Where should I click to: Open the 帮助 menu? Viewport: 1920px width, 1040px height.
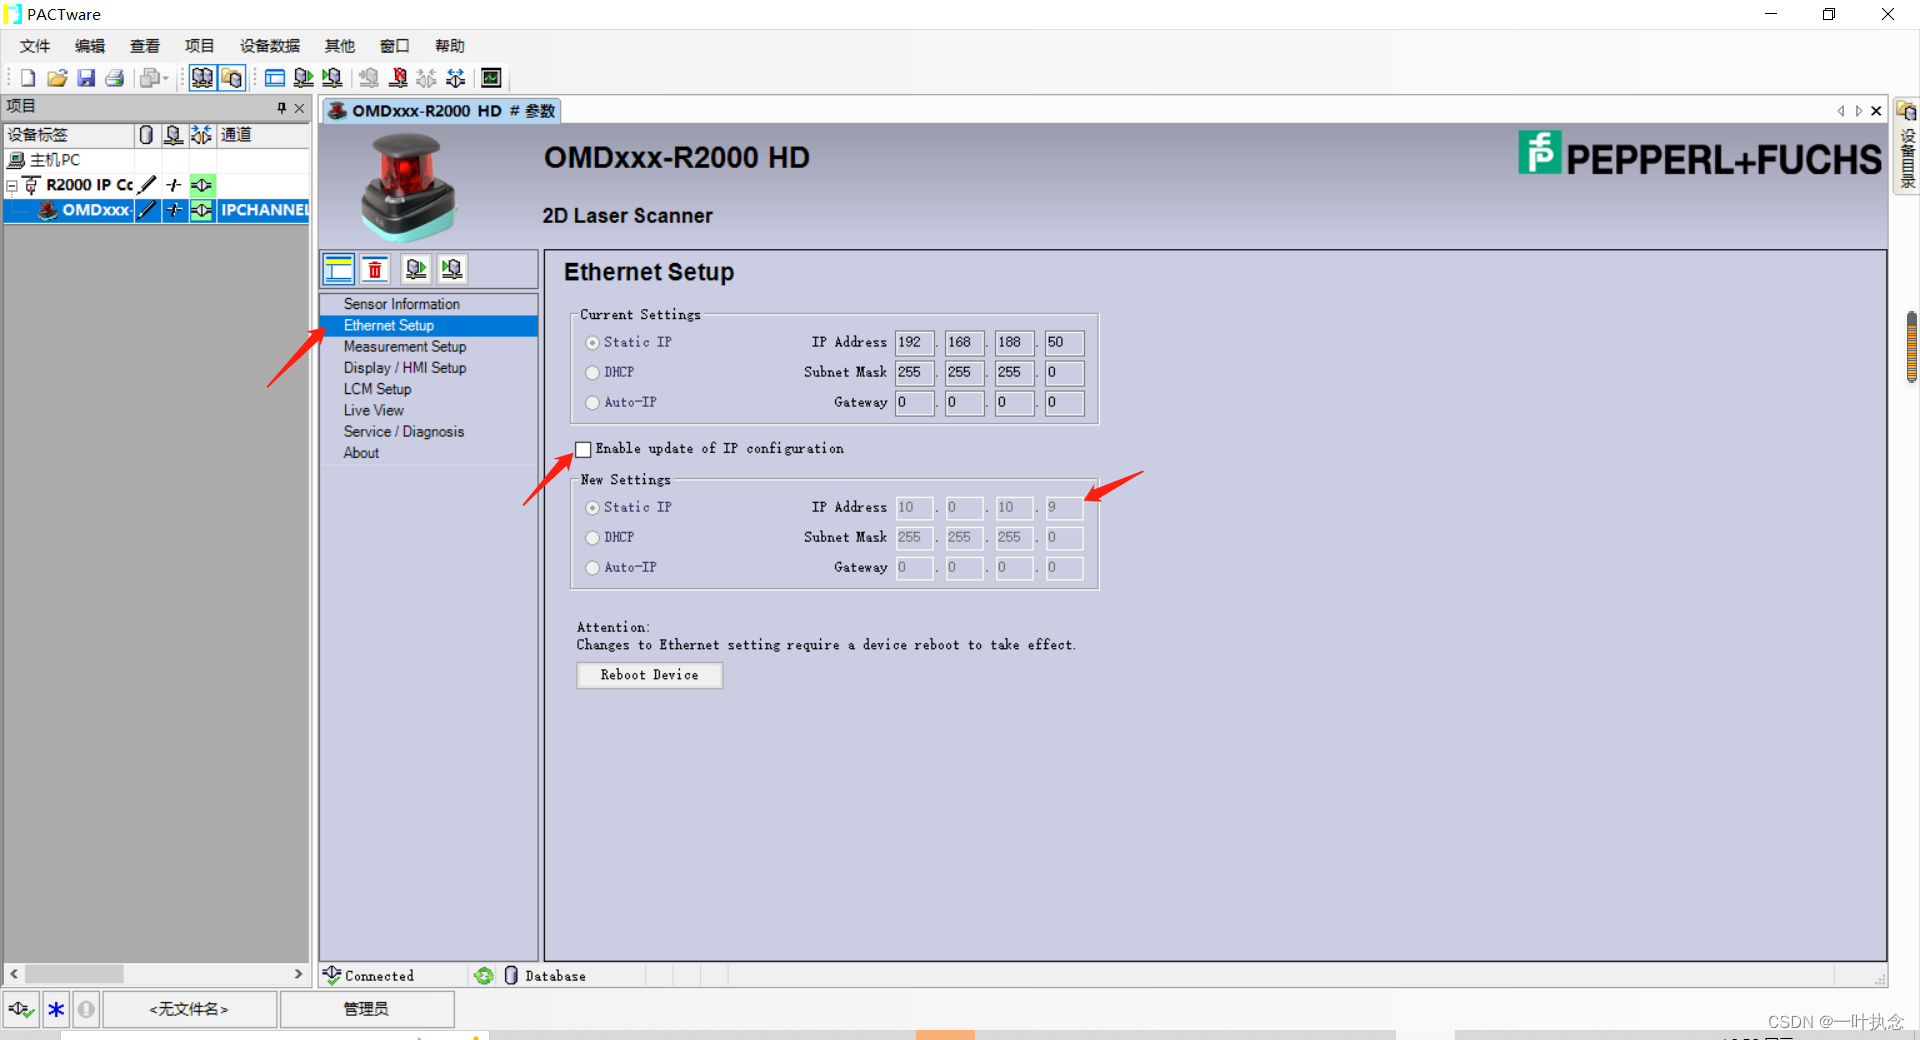450,46
